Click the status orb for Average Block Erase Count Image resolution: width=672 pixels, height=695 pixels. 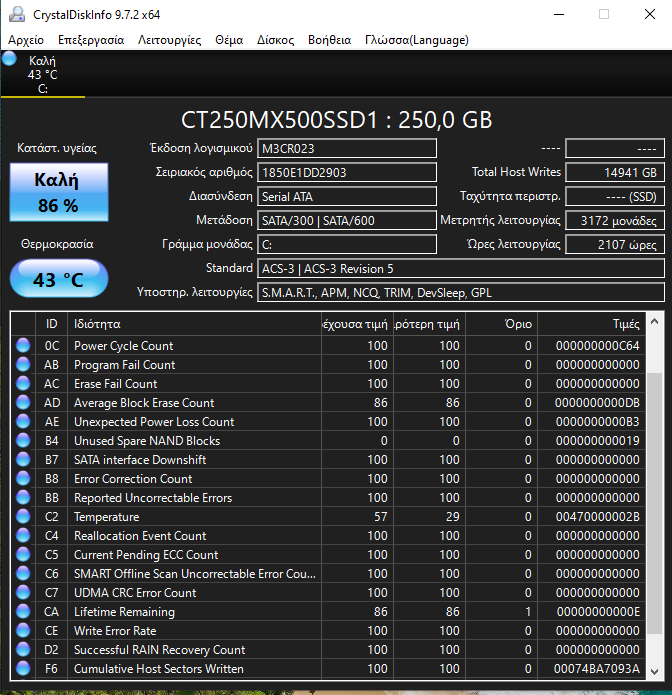coord(23,403)
